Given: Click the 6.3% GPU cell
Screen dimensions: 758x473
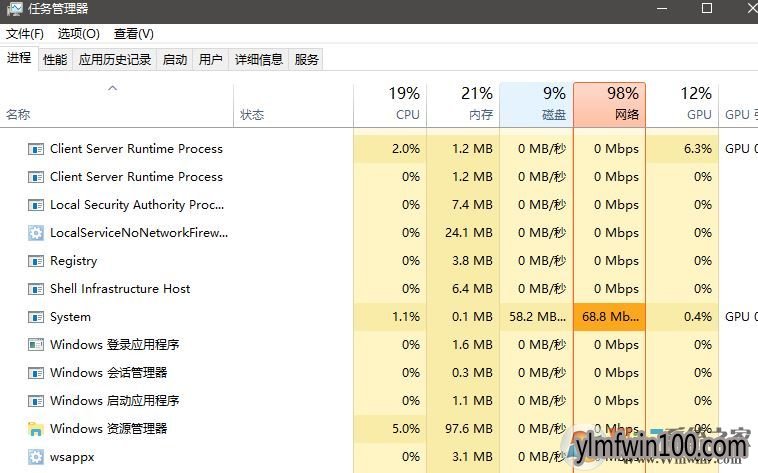Looking at the screenshot, I should [x=683, y=149].
